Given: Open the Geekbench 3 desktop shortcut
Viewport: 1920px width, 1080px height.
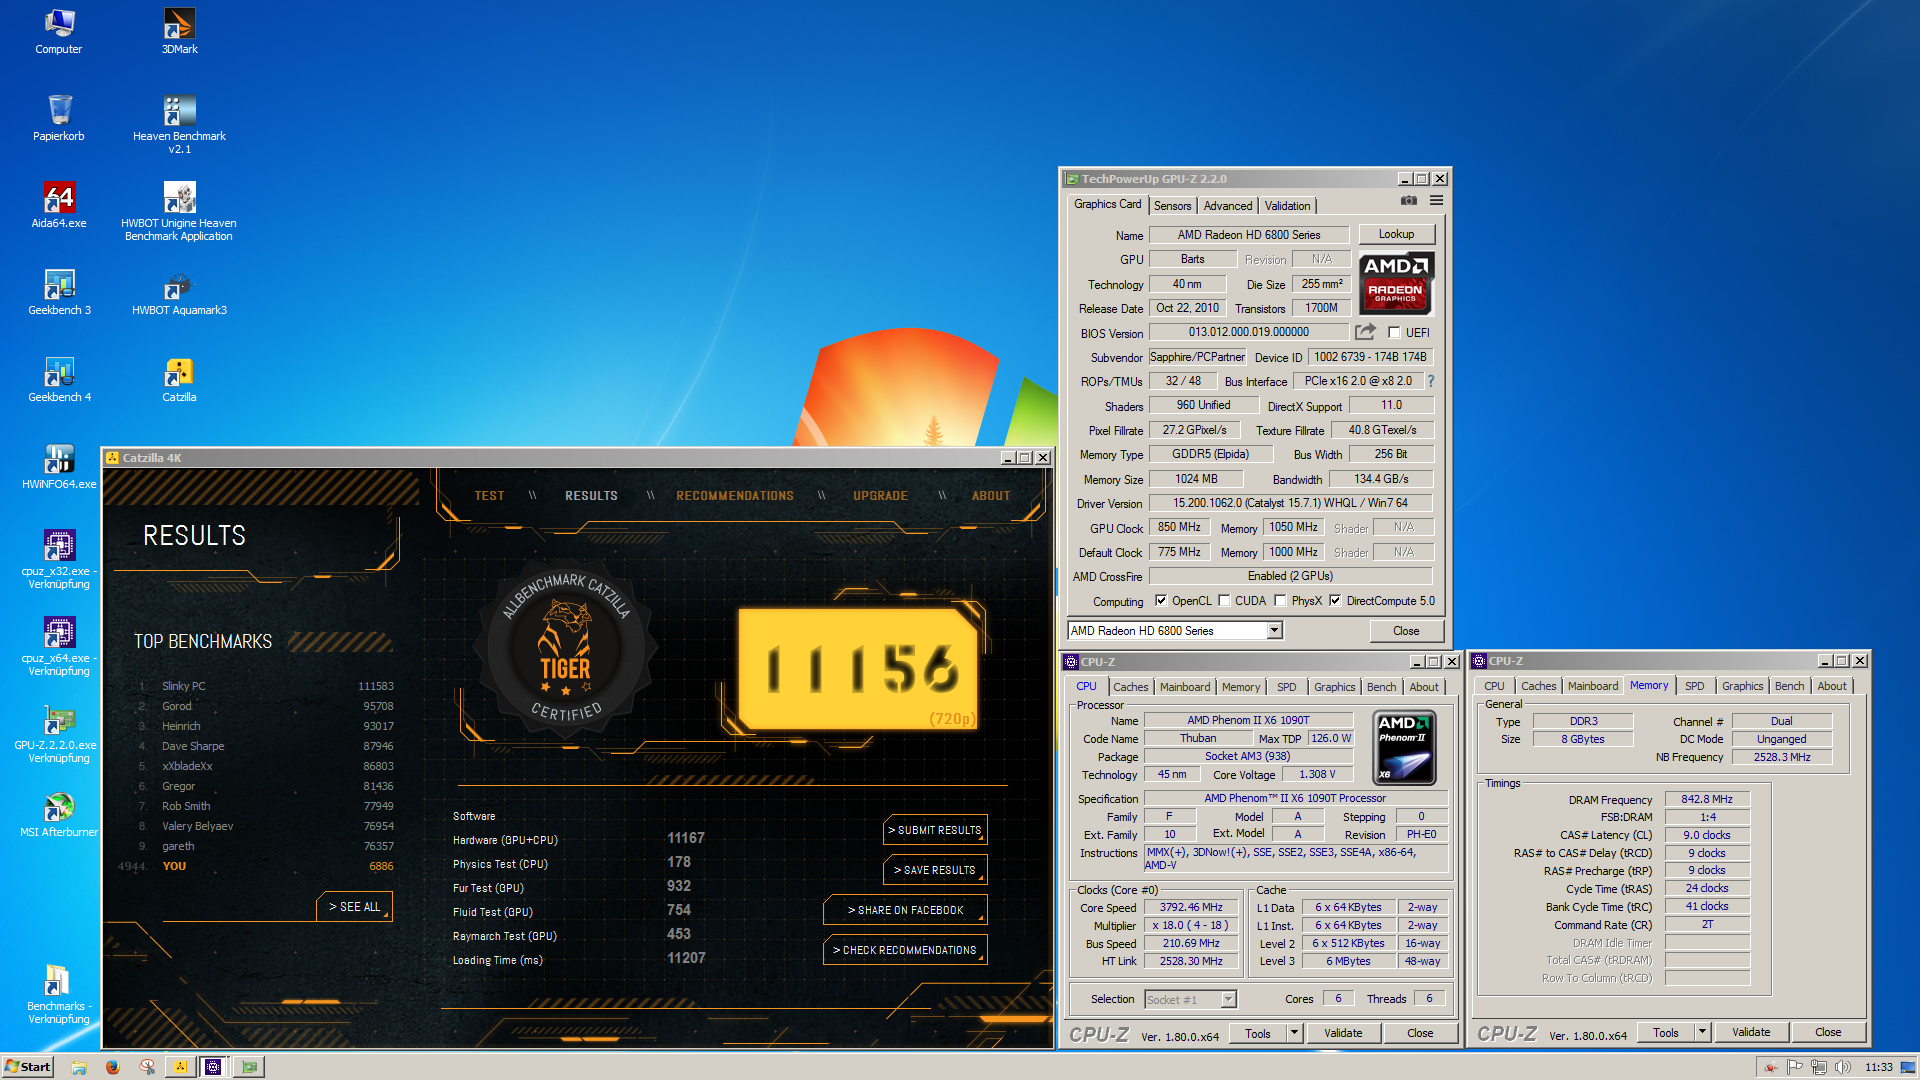Looking at the screenshot, I should click(59, 292).
